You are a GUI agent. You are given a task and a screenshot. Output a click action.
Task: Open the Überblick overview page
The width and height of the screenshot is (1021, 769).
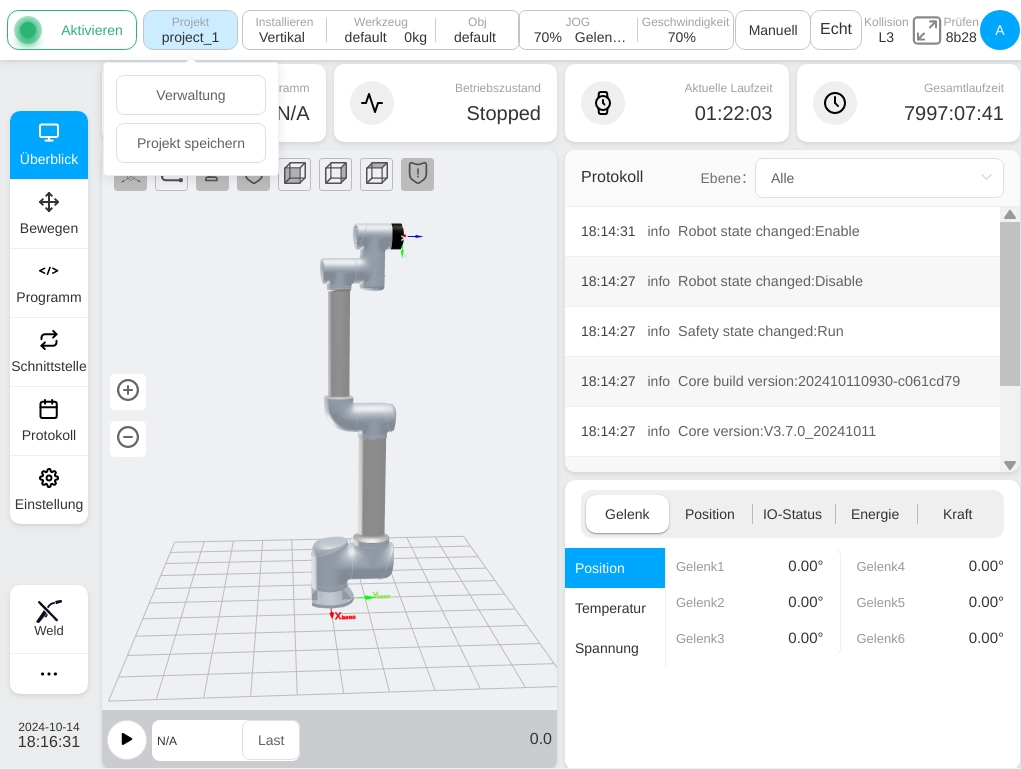tap(49, 145)
